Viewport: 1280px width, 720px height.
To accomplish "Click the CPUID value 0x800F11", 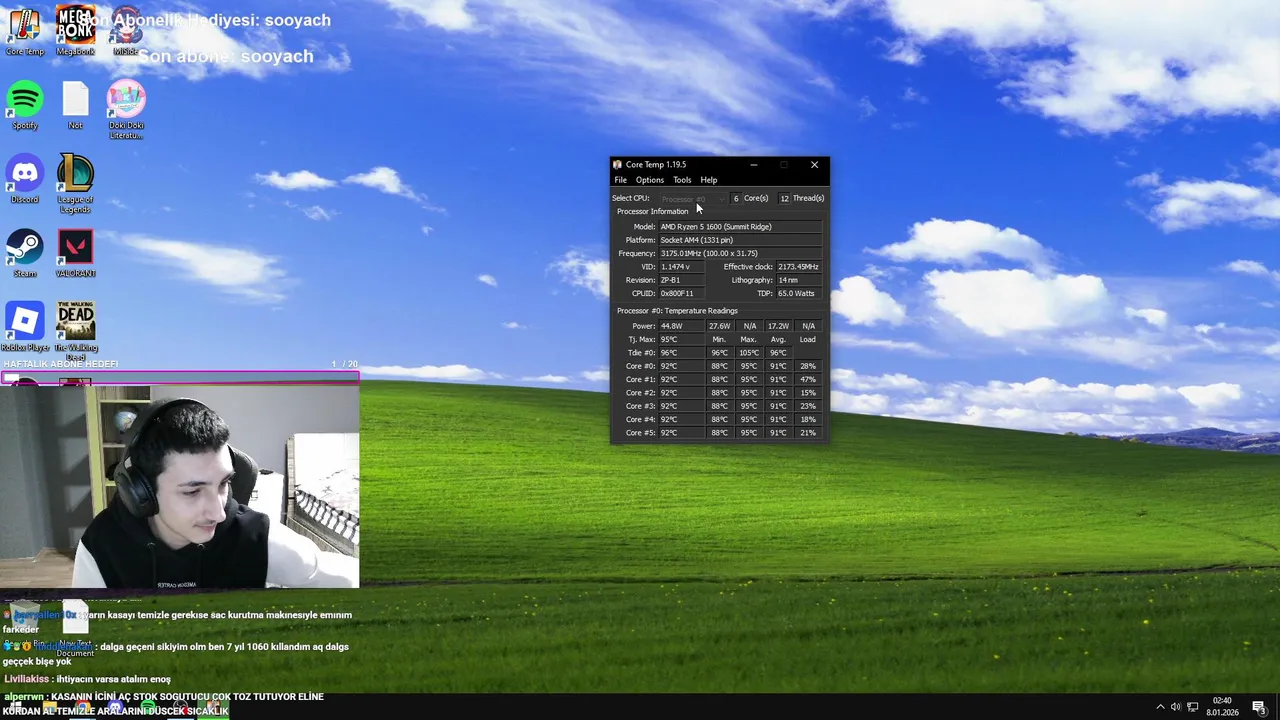I will coord(682,293).
